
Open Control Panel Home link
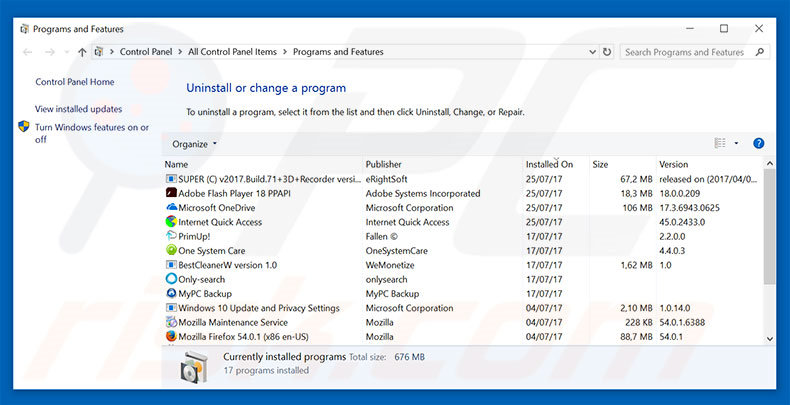pyautogui.click(x=75, y=82)
